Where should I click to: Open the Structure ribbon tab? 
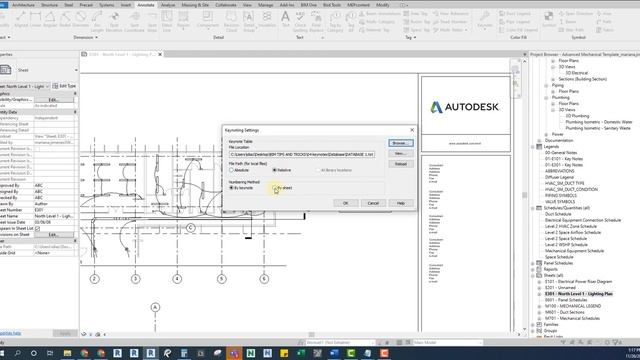coord(49,5)
